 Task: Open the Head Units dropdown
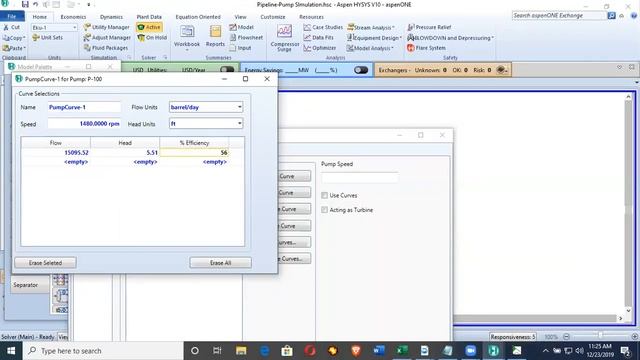tap(239, 123)
